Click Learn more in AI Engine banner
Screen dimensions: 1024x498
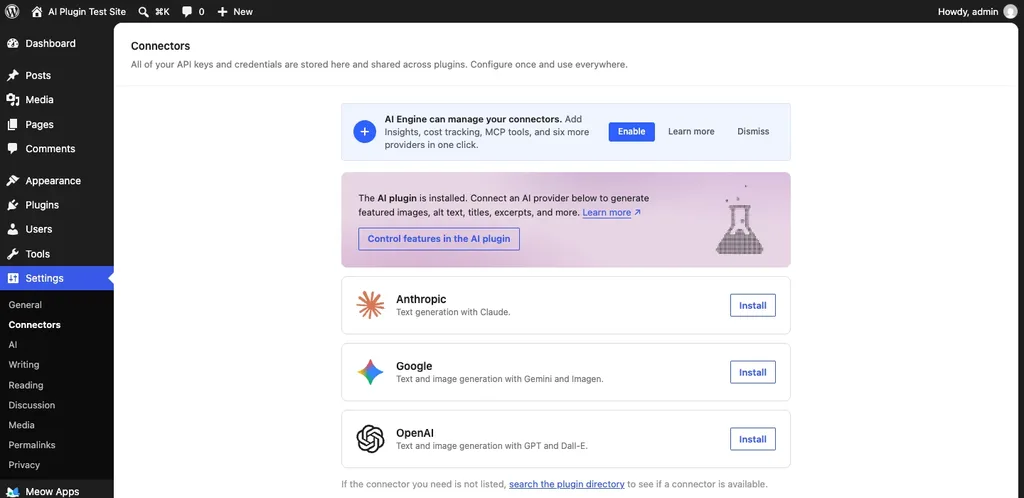tap(691, 131)
